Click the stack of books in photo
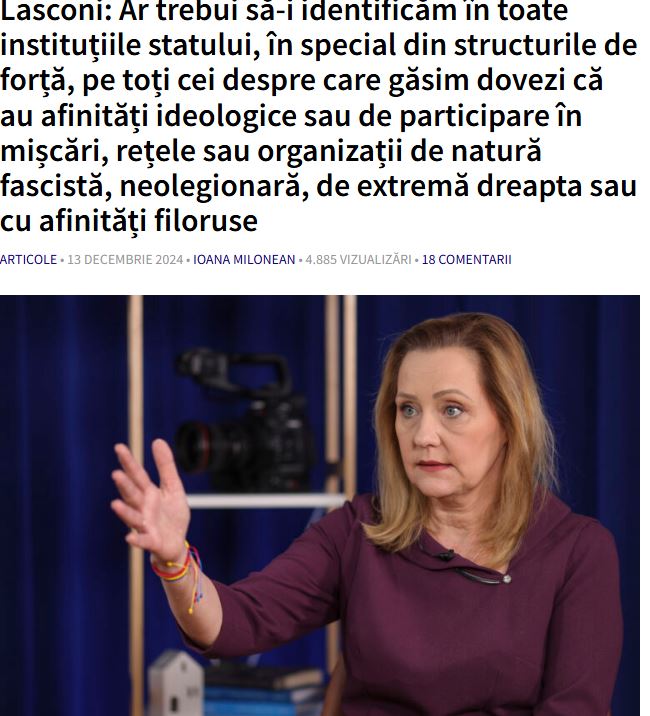Screen dimensions: 650x716 coord(266,692)
